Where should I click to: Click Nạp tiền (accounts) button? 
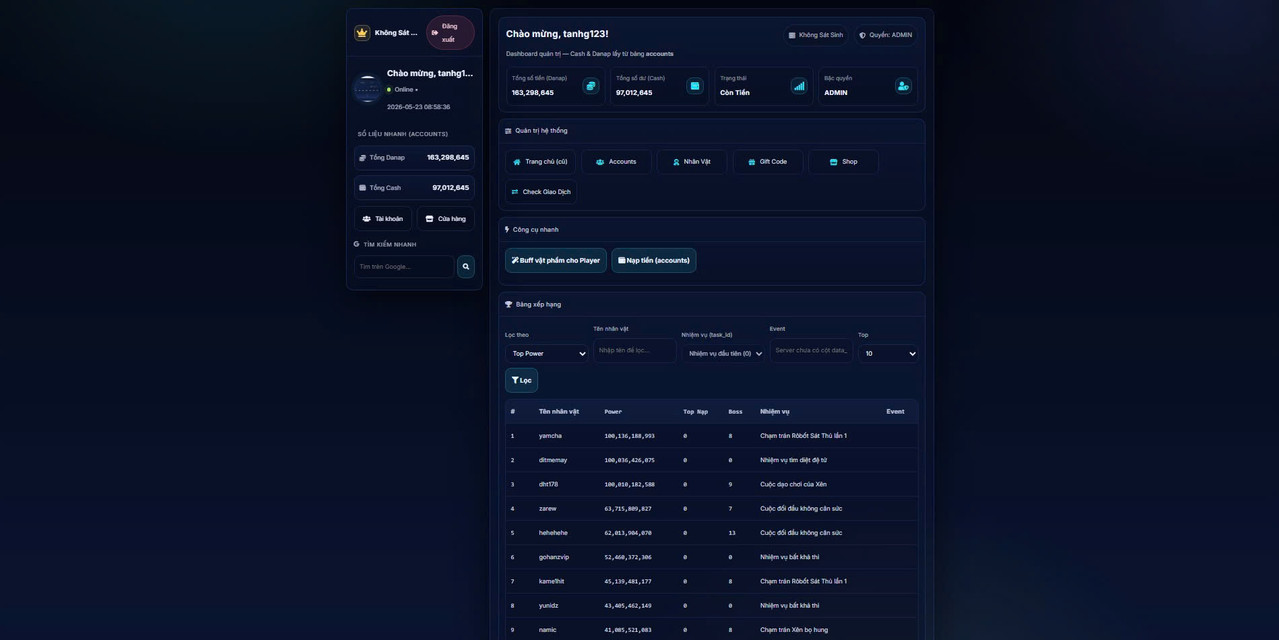(x=654, y=260)
